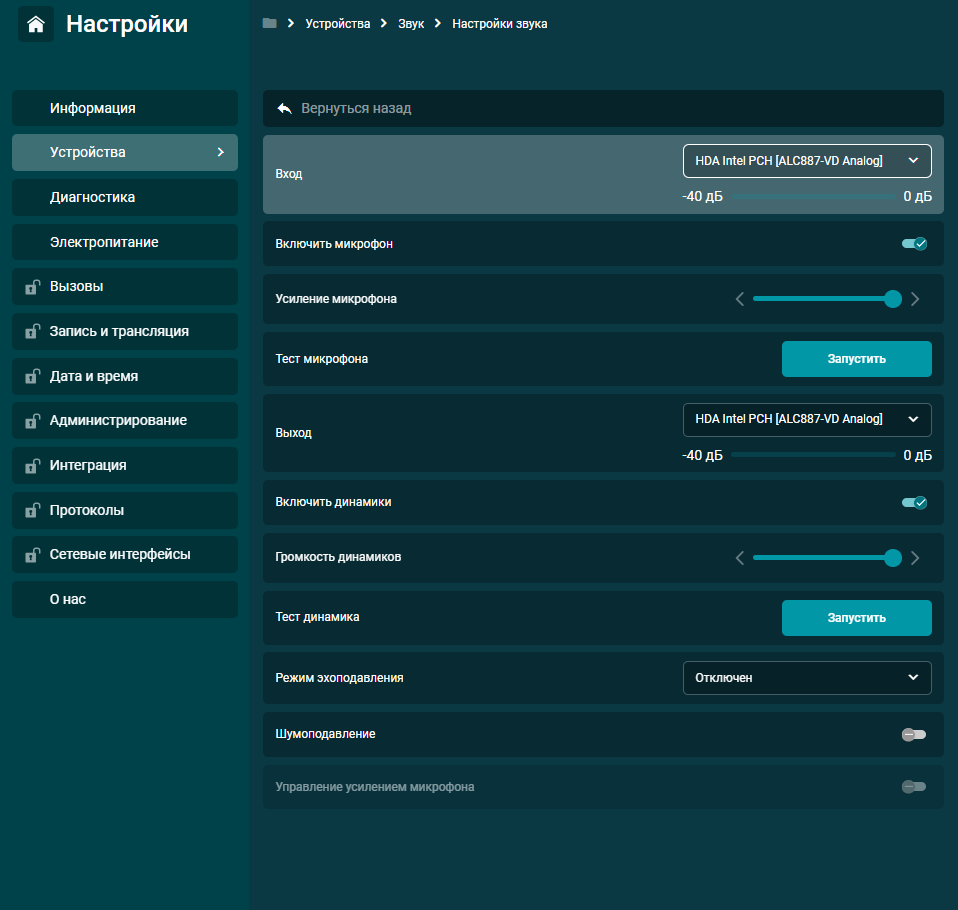Click the lock icon beside Вызовы
This screenshot has width=958, height=910.
(32, 287)
